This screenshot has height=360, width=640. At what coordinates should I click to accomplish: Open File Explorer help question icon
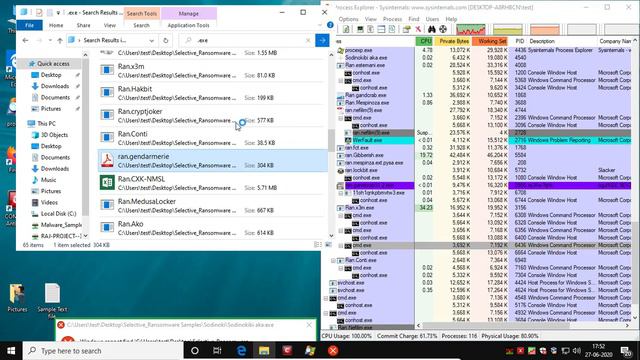(x=330, y=25)
